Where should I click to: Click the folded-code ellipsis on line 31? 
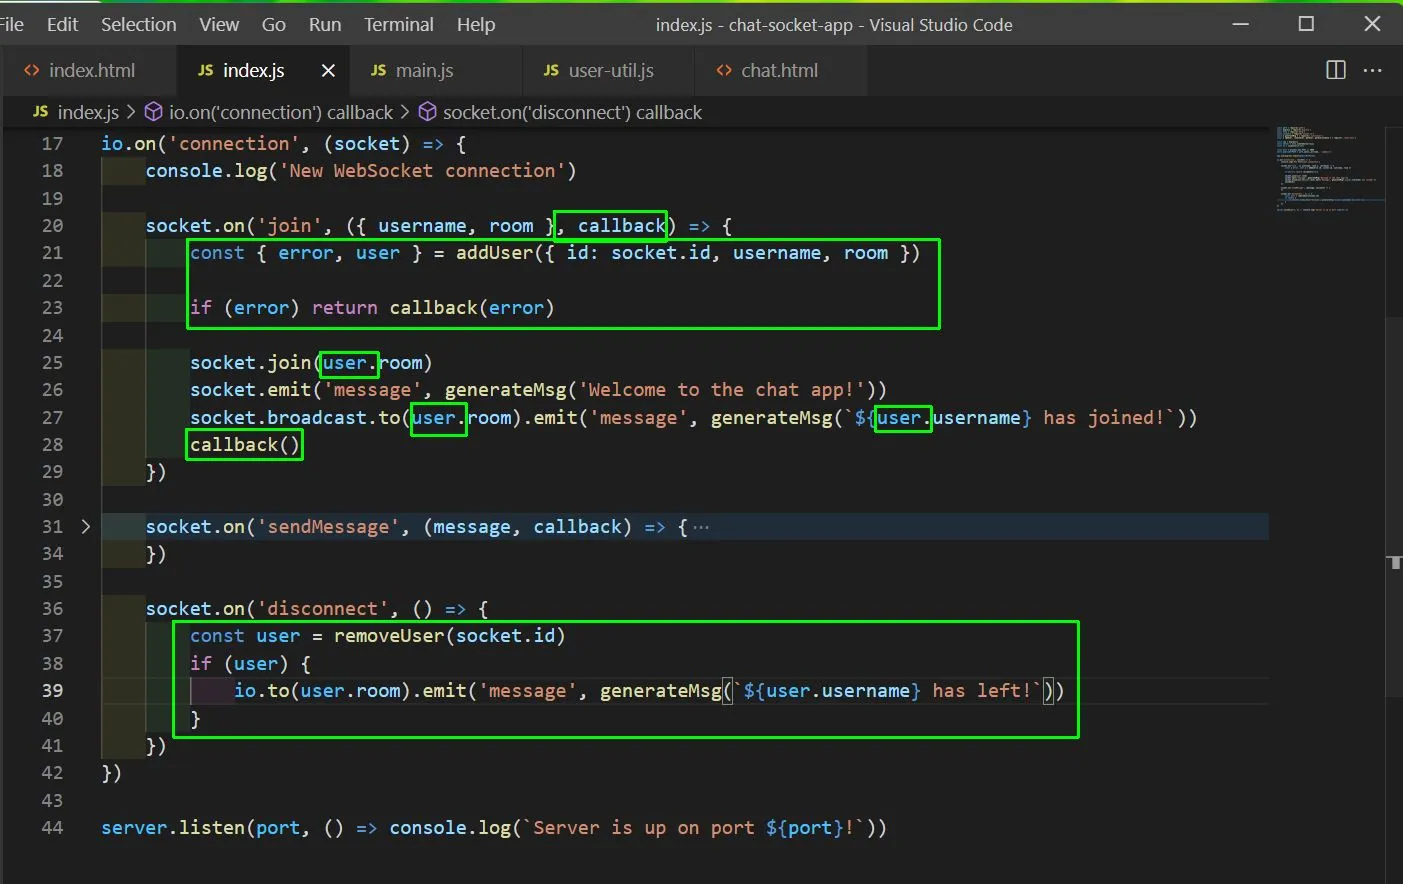701,527
